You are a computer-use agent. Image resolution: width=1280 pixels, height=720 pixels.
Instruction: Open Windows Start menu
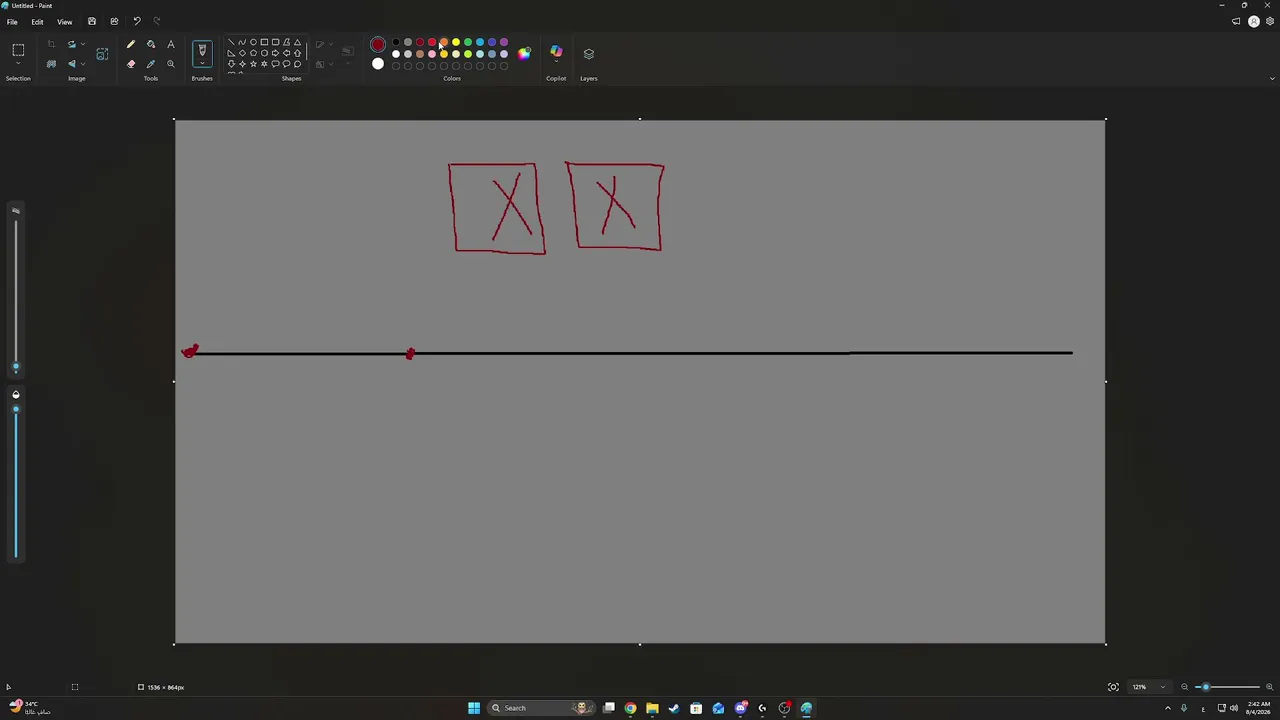coord(474,708)
